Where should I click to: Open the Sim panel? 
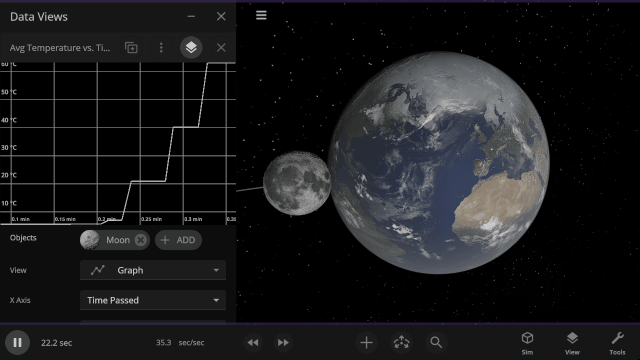click(x=527, y=343)
